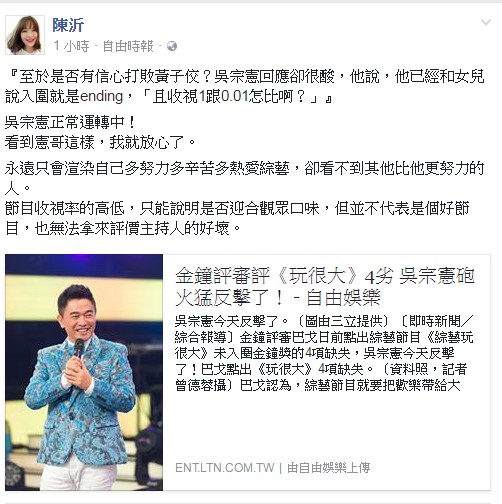Open the post options chevron menu
This screenshot has height=504, width=502.
[486, 23]
